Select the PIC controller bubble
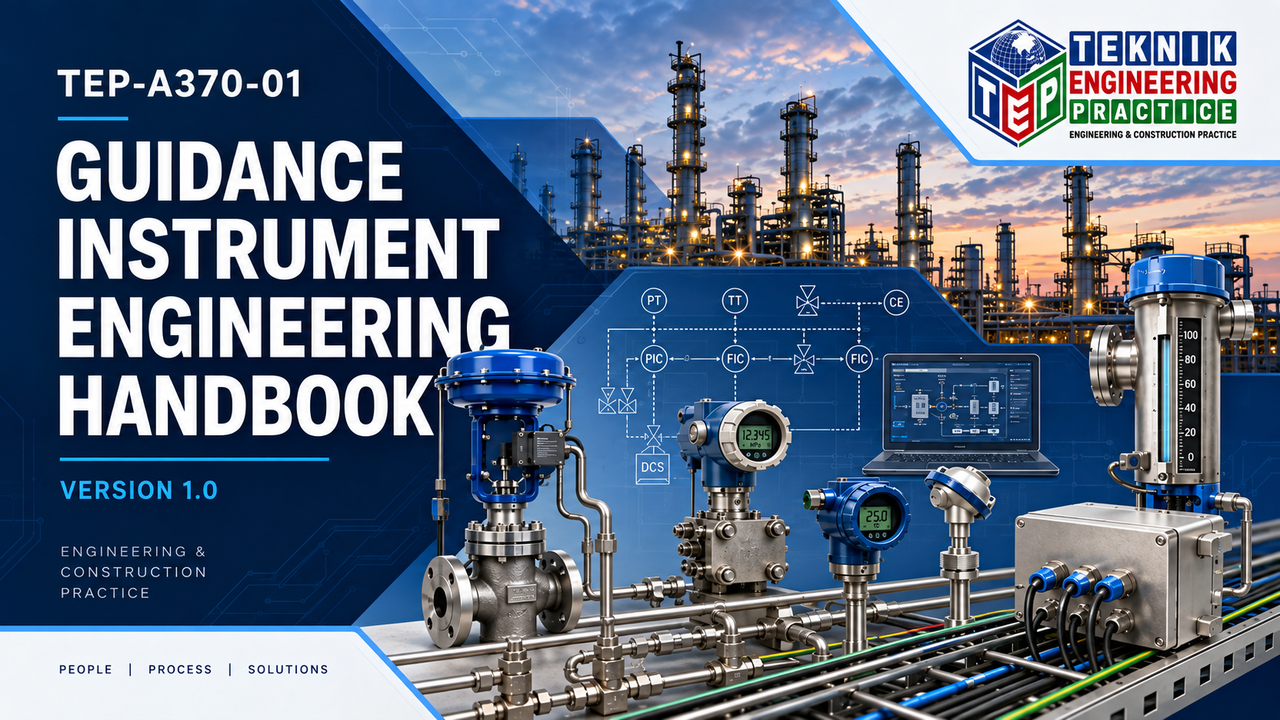The height and width of the screenshot is (720, 1280). tap(654, 357)
